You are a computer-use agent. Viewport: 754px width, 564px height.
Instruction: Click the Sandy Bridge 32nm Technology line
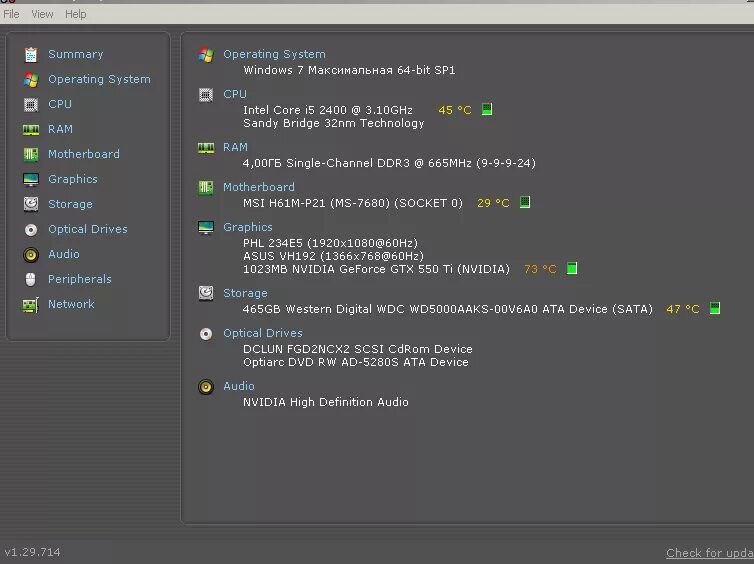pos(334,123)
